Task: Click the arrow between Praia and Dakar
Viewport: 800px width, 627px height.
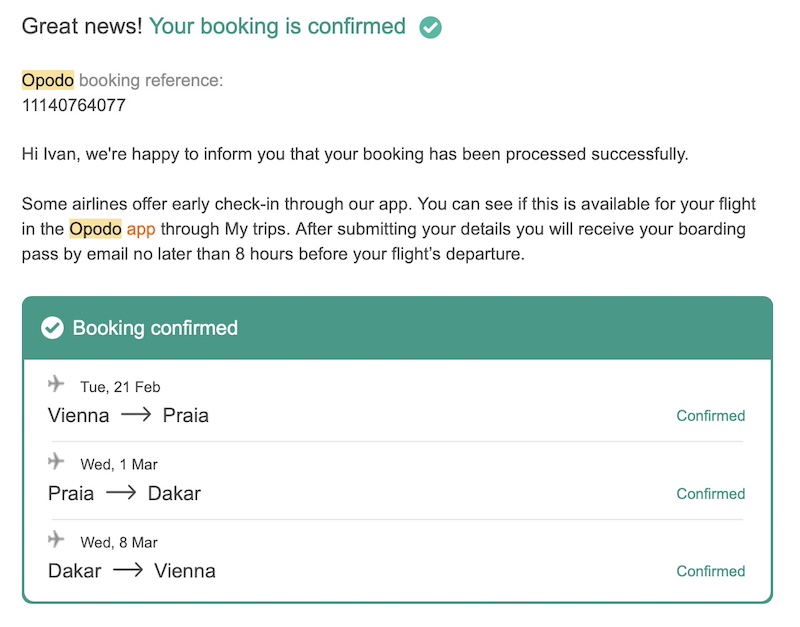Action: 120,493
